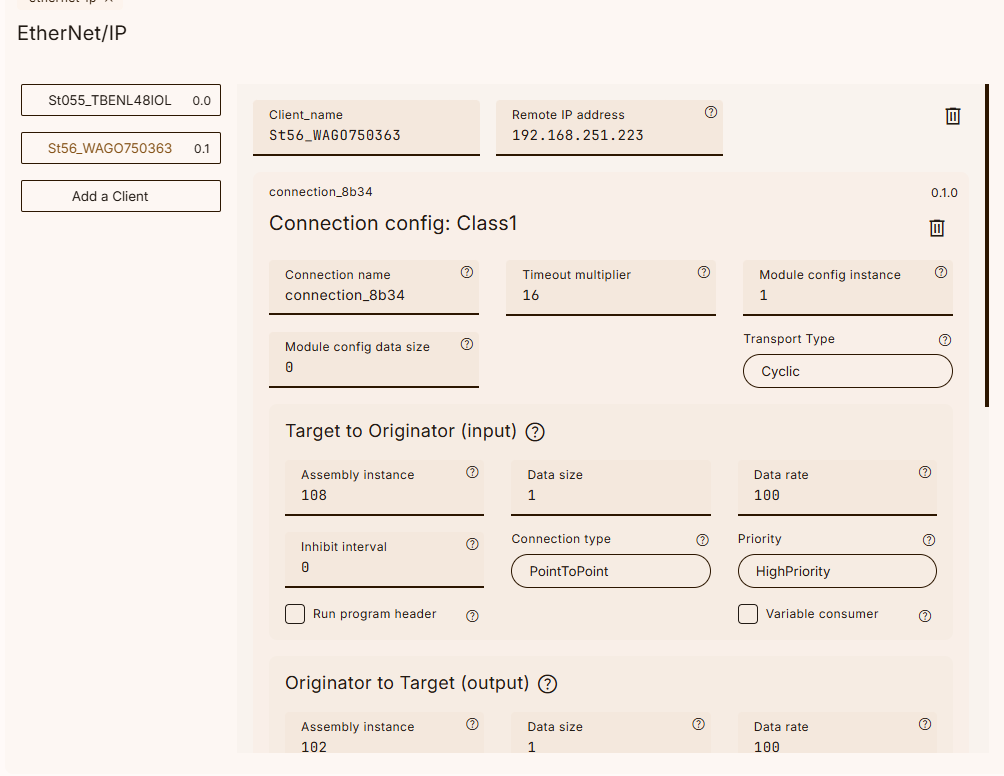This screenshot has width=1004, height=776.
Task: Click the input Assembly instance field 108
Action: (x=383, y=495)
